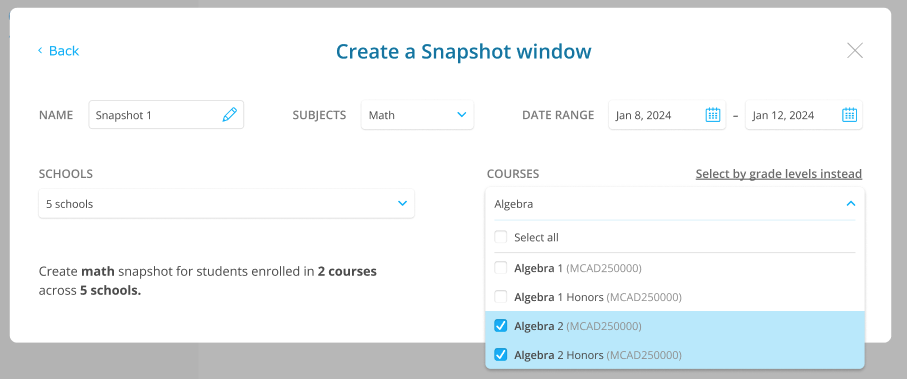Click the Back chevron arrow icon
This screenshot has width=907, height=379.
(40, 50)
